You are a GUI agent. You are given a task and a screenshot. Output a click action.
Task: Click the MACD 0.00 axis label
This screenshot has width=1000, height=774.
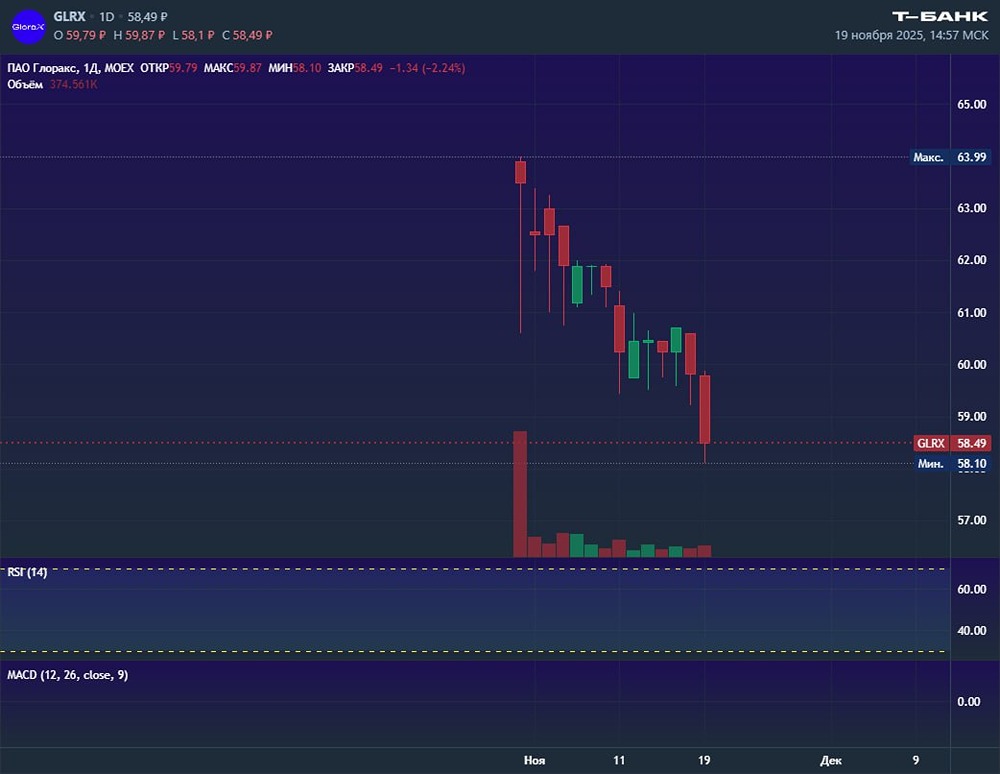[x=969, y=702]
